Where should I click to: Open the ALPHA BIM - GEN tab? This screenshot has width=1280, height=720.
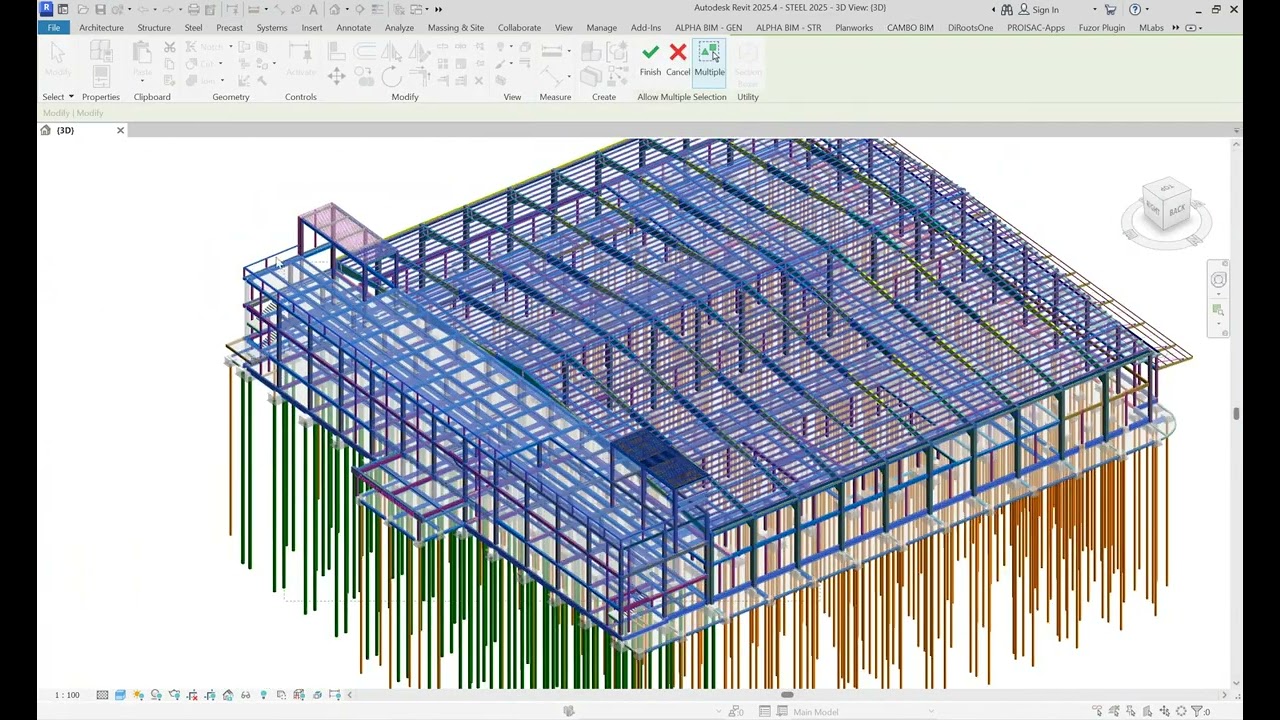[708, 28]
